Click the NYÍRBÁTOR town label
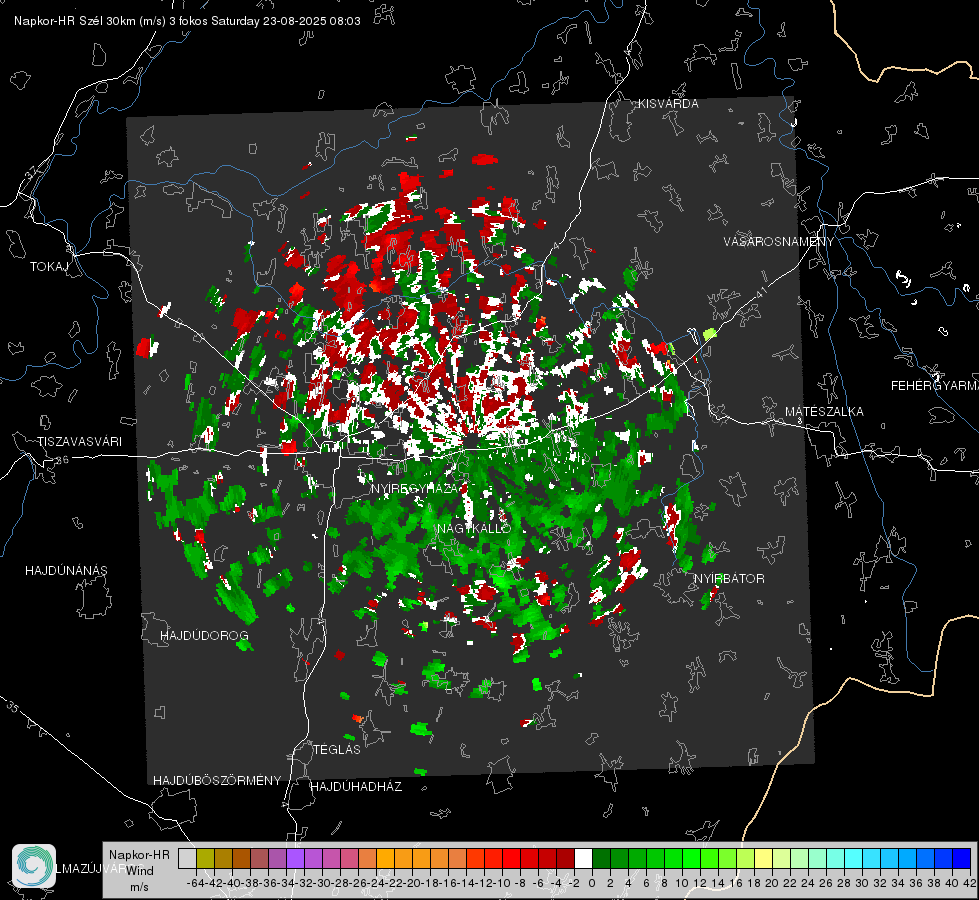979x900 pixels. click(x=729, y=579)
